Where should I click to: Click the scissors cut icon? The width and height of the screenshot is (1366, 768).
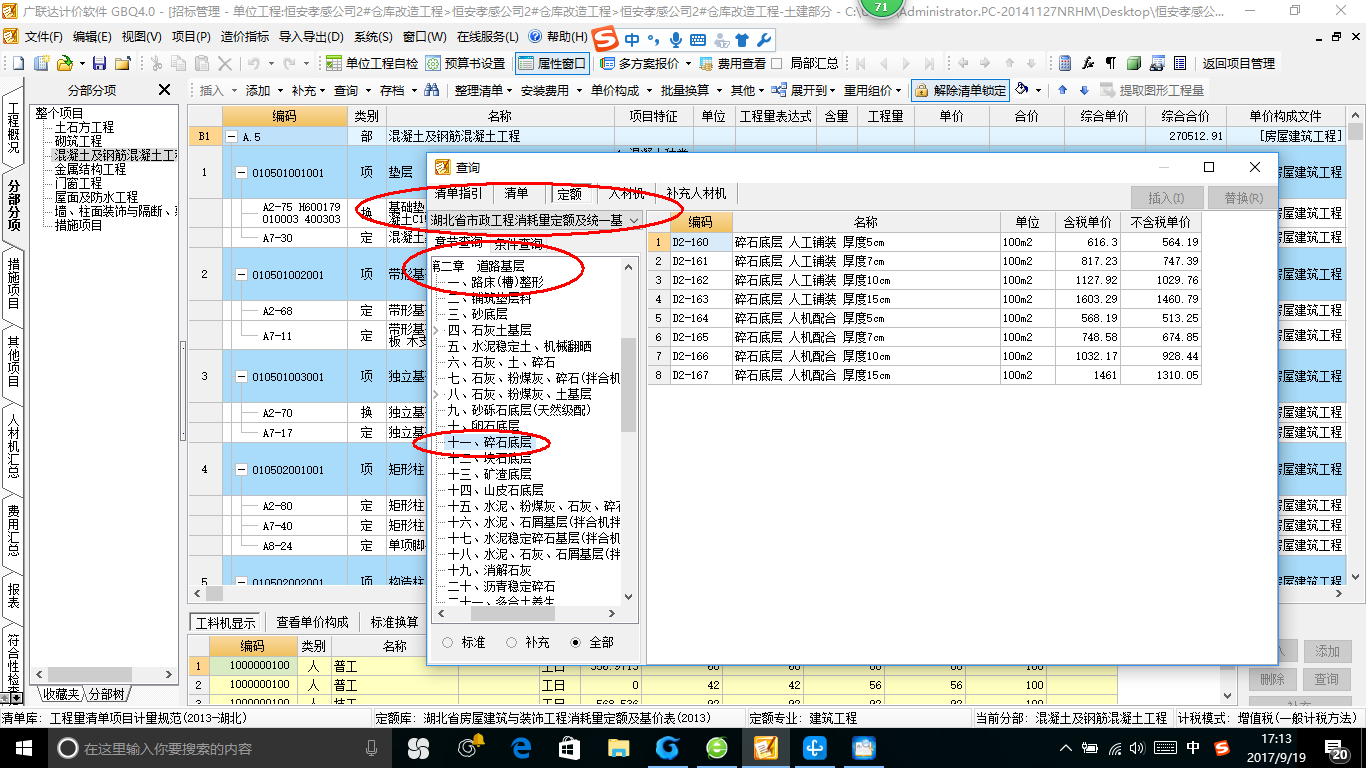coord(155,63)
